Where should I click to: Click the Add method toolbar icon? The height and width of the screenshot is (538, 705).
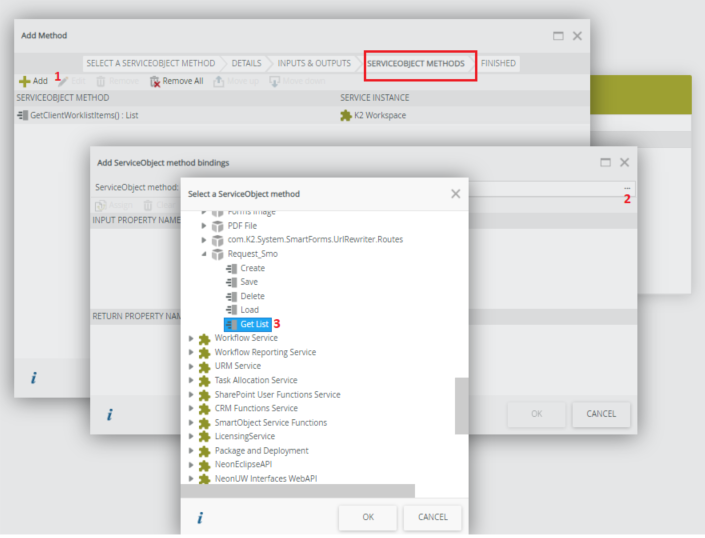point(24,81)
